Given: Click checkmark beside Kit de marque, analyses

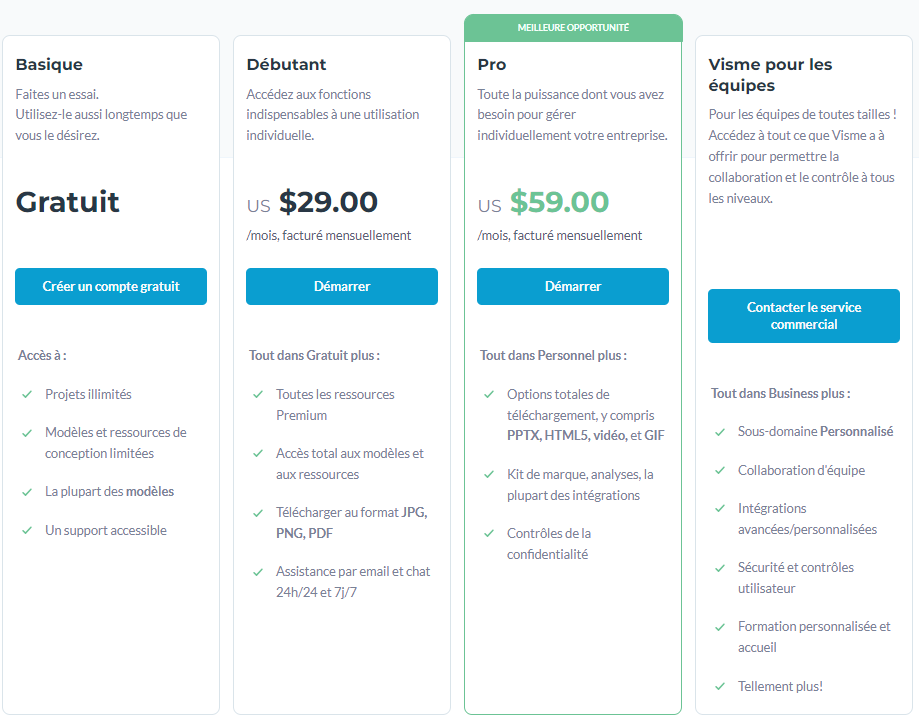Looking at the screenshot, I should point(489,475).
